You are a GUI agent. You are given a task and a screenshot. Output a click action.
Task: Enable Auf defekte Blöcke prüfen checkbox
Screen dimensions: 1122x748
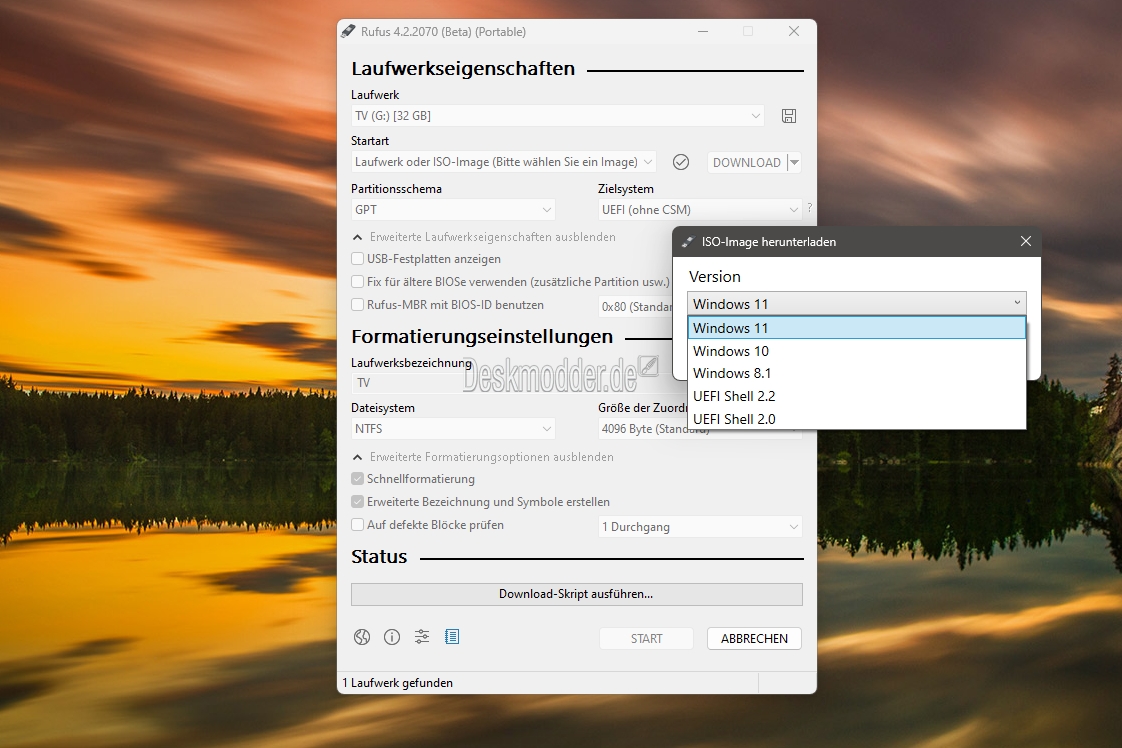click(x=358, y=525)
